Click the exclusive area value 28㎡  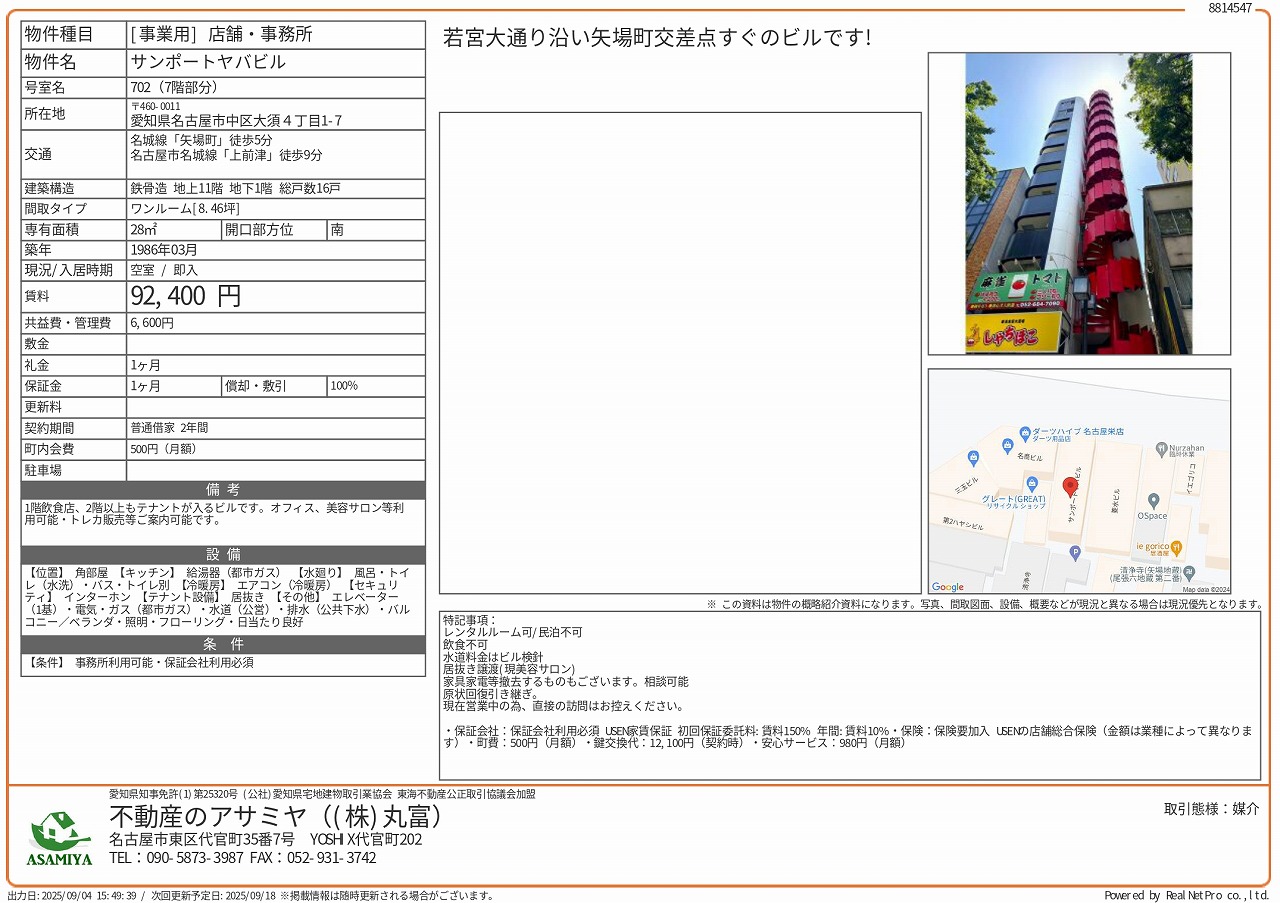pos(145,230)
